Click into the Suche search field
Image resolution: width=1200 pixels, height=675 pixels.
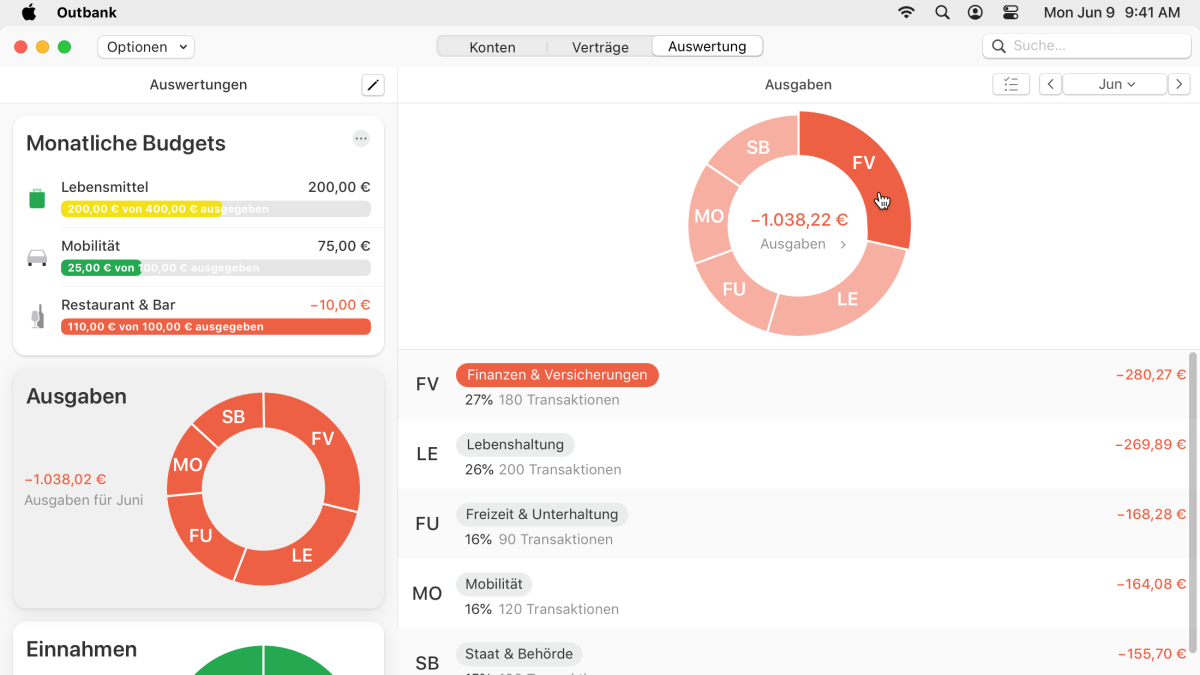(1086, 46)
